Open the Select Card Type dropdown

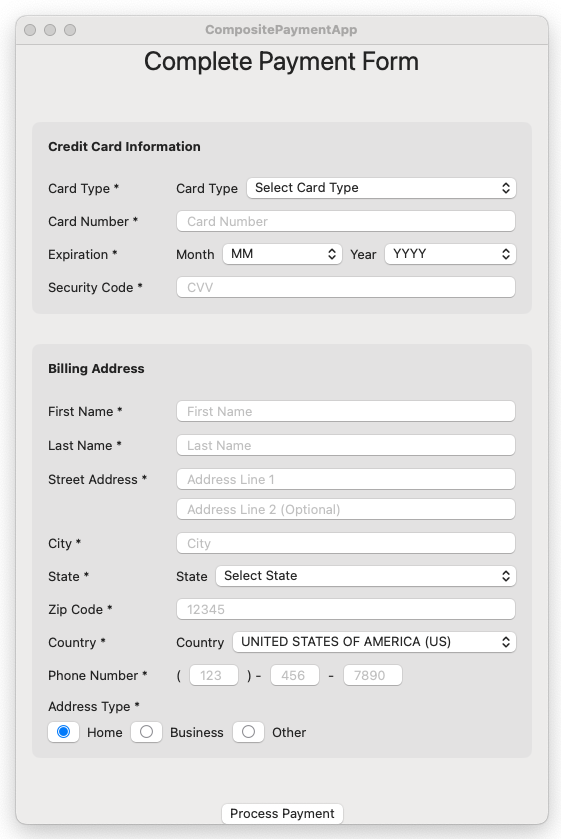tap(381, 188)
